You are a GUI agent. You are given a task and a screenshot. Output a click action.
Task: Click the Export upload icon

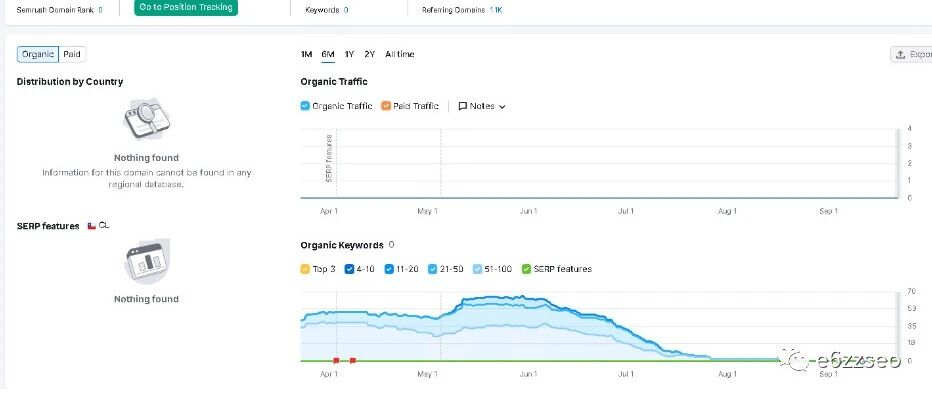pyautogui.click(x=900, y=55)
